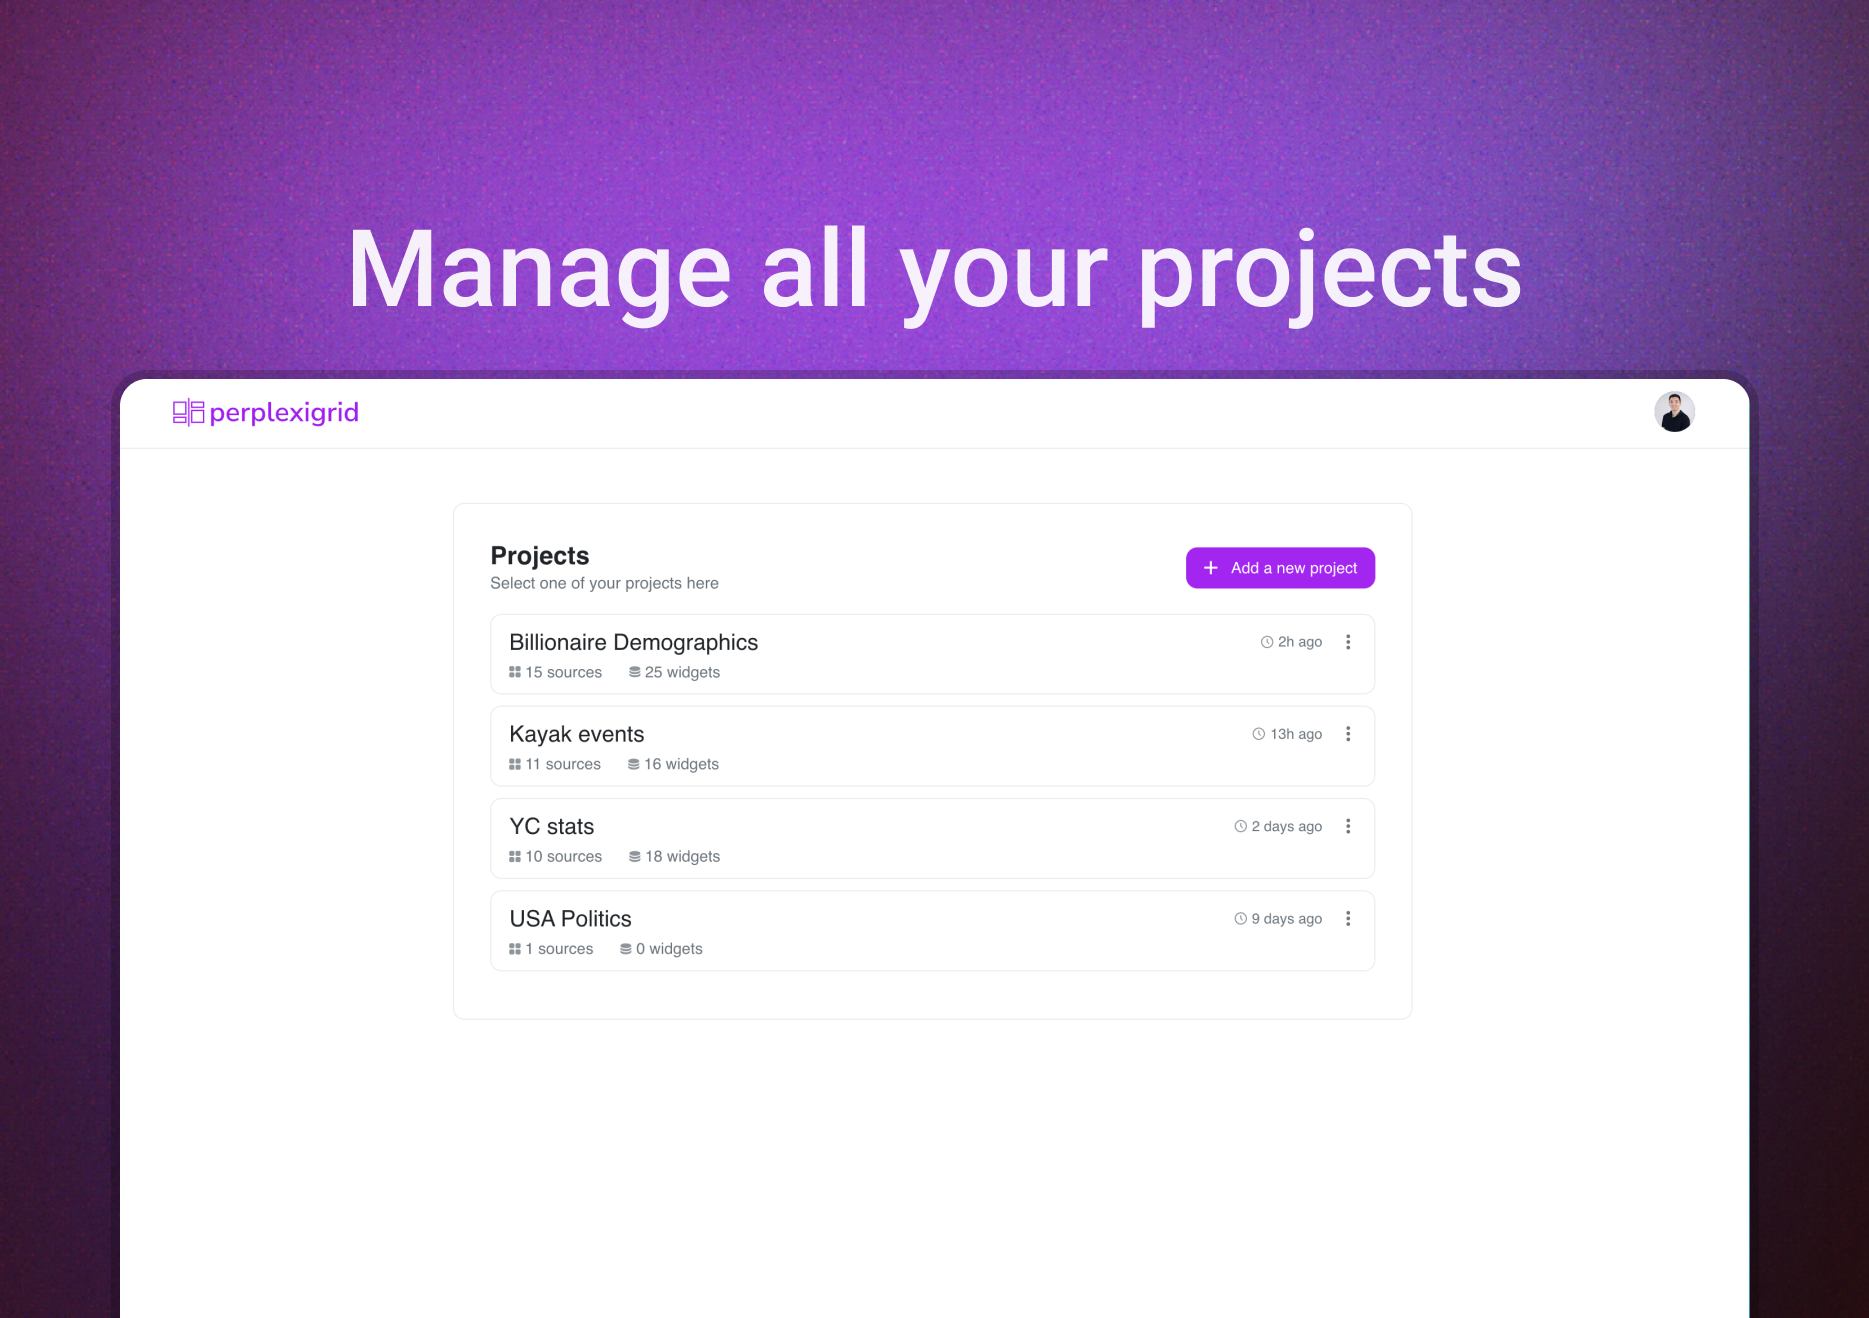The image size is (1869, 1318).
Task: Click sources icon in Kayak events row
Action: [515, 764]
